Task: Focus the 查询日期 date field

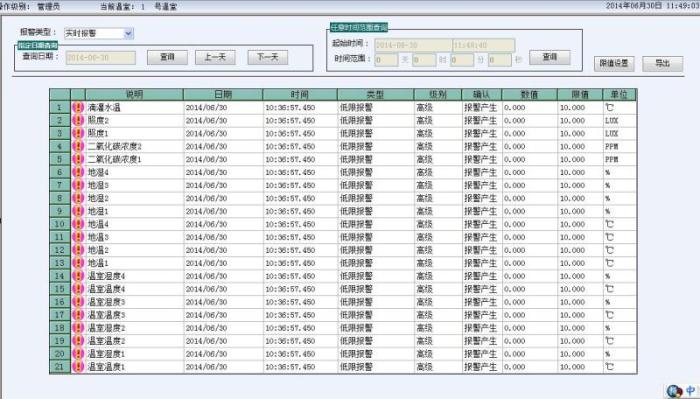Action: click(x=100, y=58)
